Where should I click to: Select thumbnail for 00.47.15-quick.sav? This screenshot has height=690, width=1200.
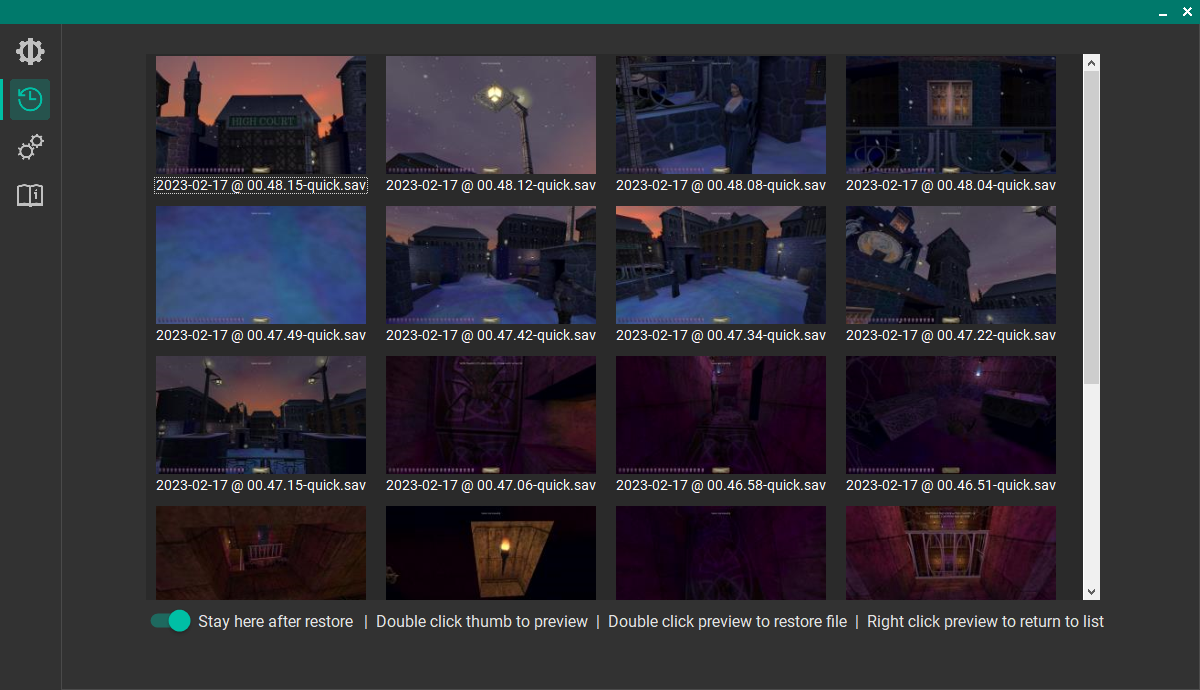click(x=261, y=415)
